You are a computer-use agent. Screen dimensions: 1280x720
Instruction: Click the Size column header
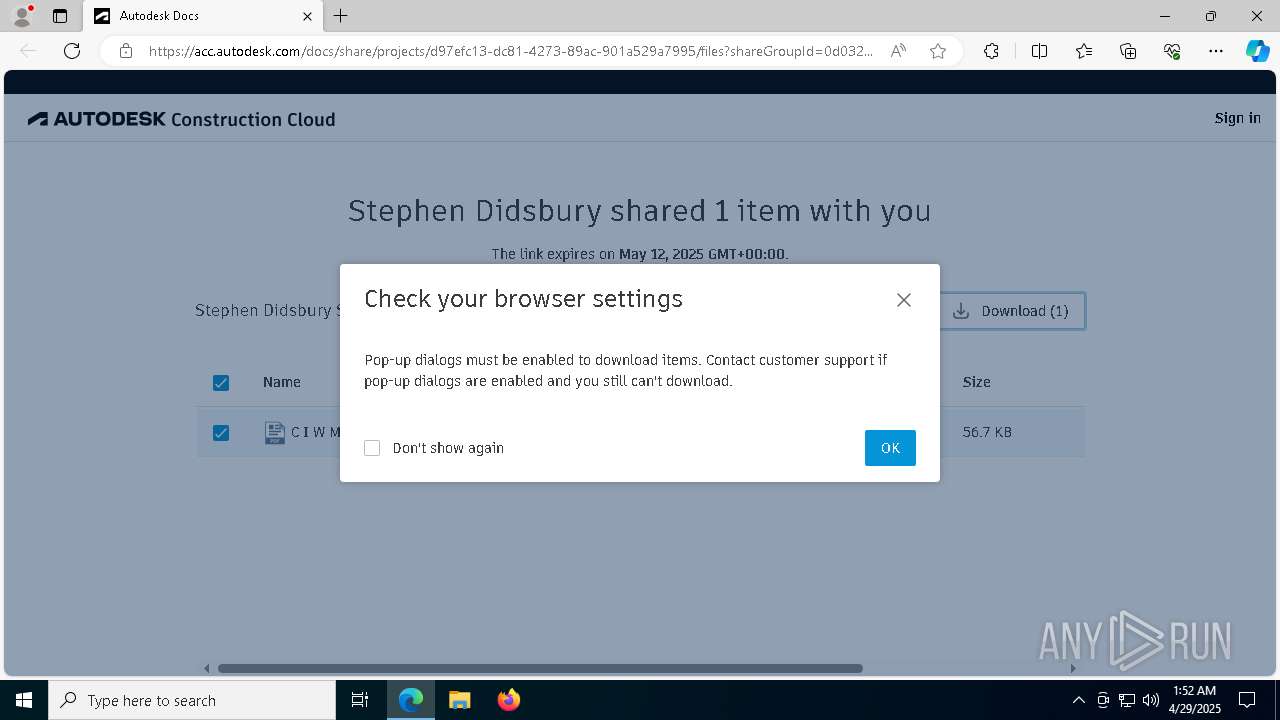tap(976, 382)
